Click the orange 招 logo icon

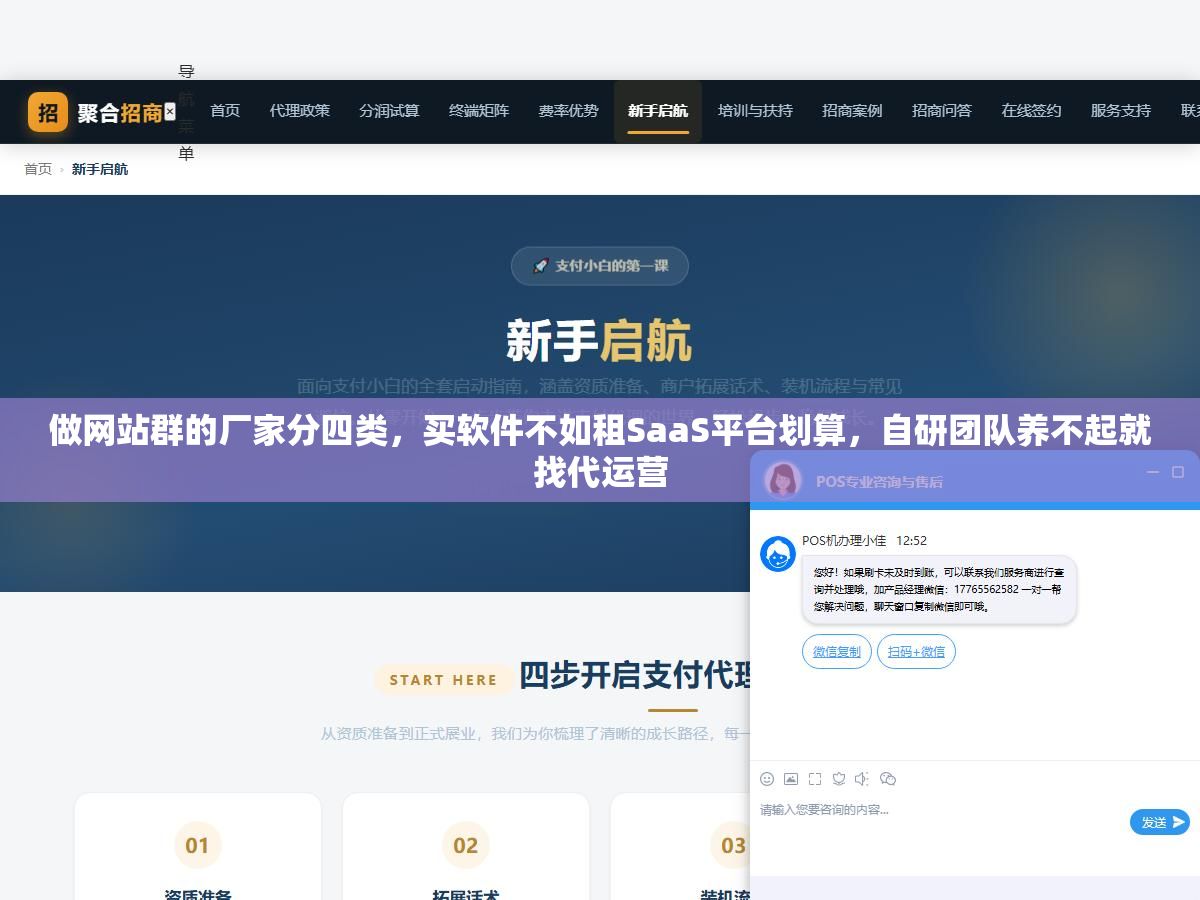coord(48,112)
